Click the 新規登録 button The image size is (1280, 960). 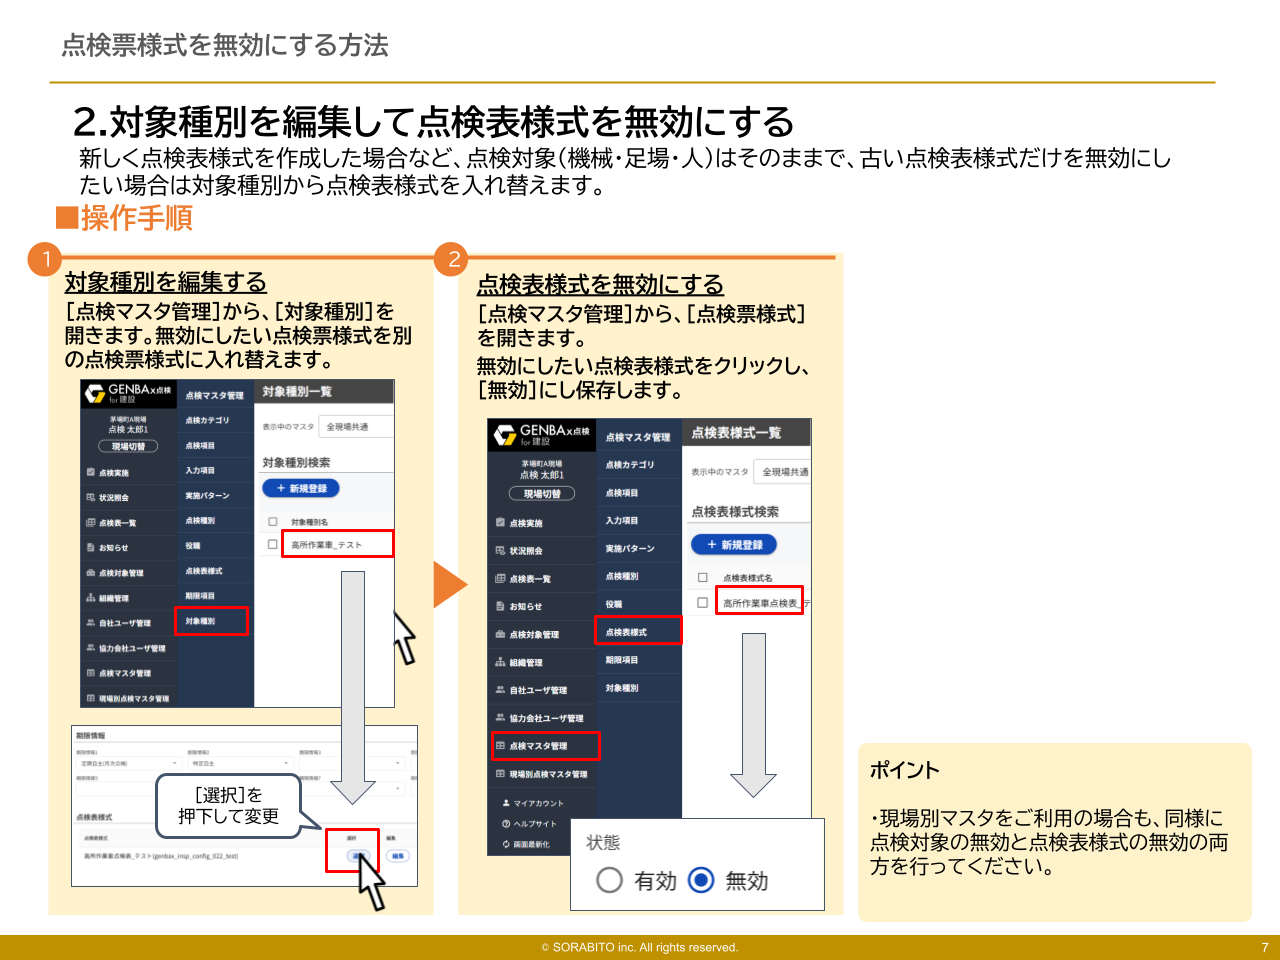coord(300,488)
